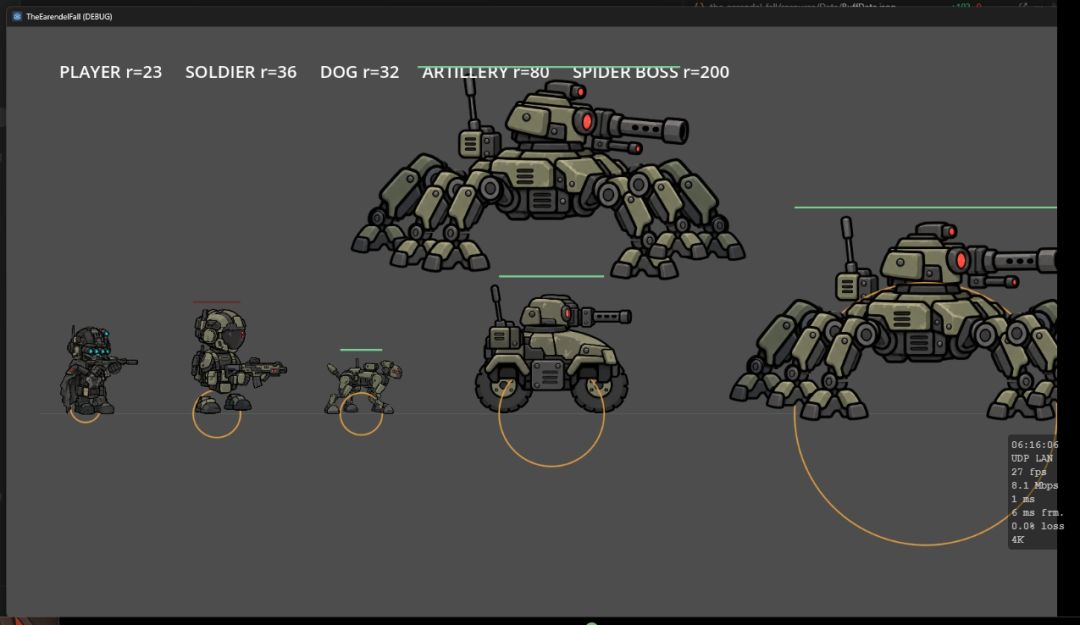Click the "6 ms frm." frame time readout
Image resolution: width=1080 pixels, height=625 pixels.
1037,513
